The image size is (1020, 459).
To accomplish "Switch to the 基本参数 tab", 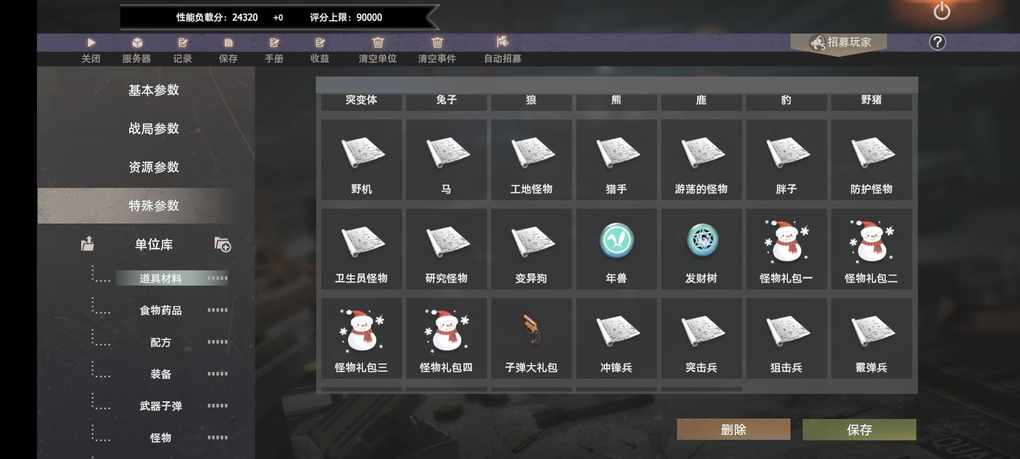I will [x=154, y=90].
